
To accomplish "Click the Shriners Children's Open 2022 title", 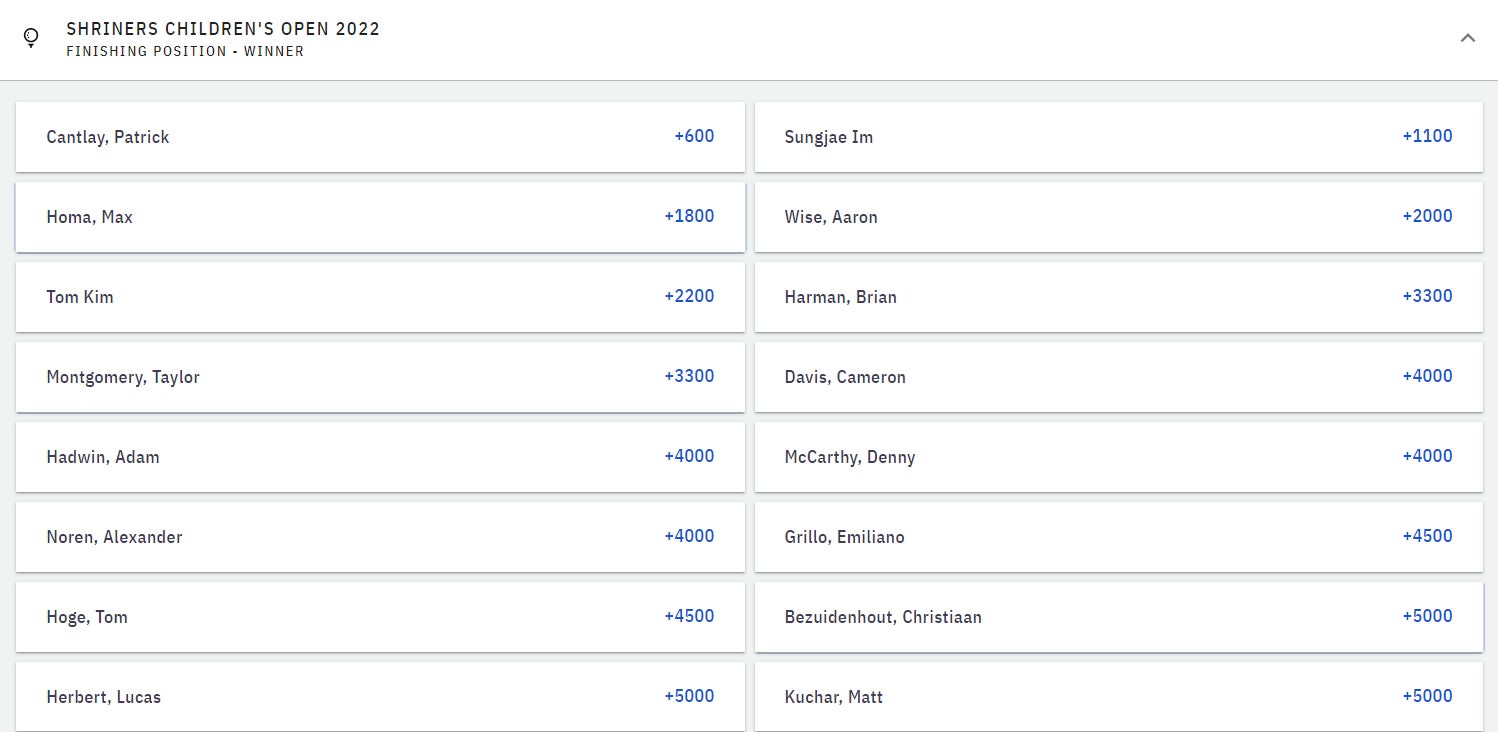I will click(x=223, y=29).
